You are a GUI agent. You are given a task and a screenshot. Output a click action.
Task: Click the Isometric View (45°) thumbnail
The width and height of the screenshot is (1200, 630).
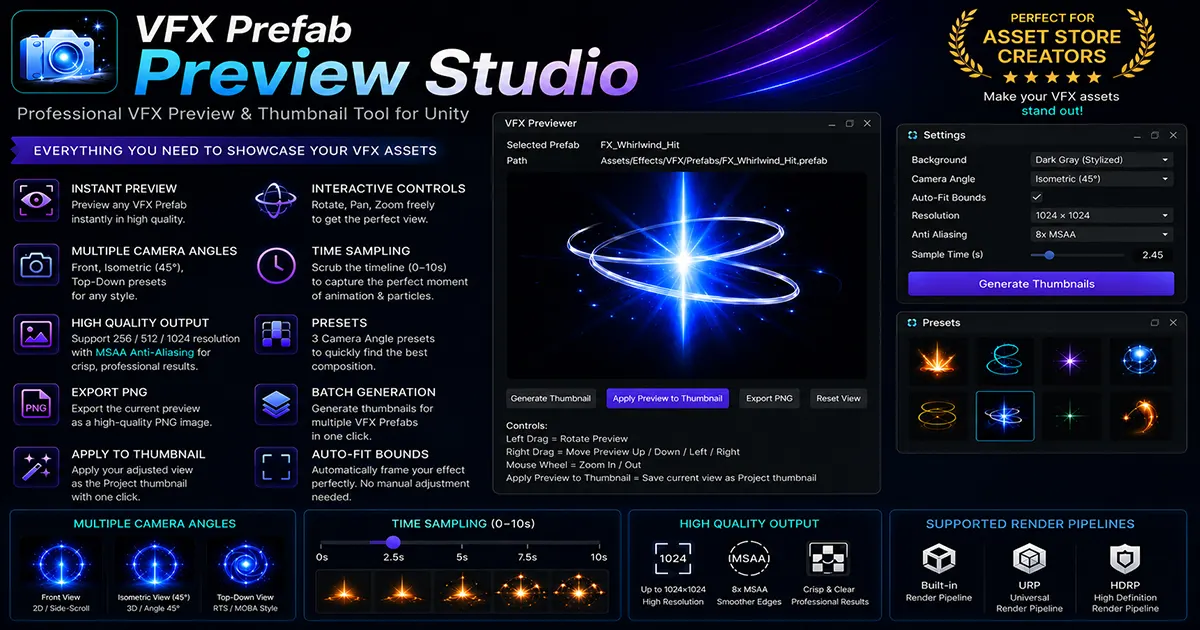coord(153,564)
